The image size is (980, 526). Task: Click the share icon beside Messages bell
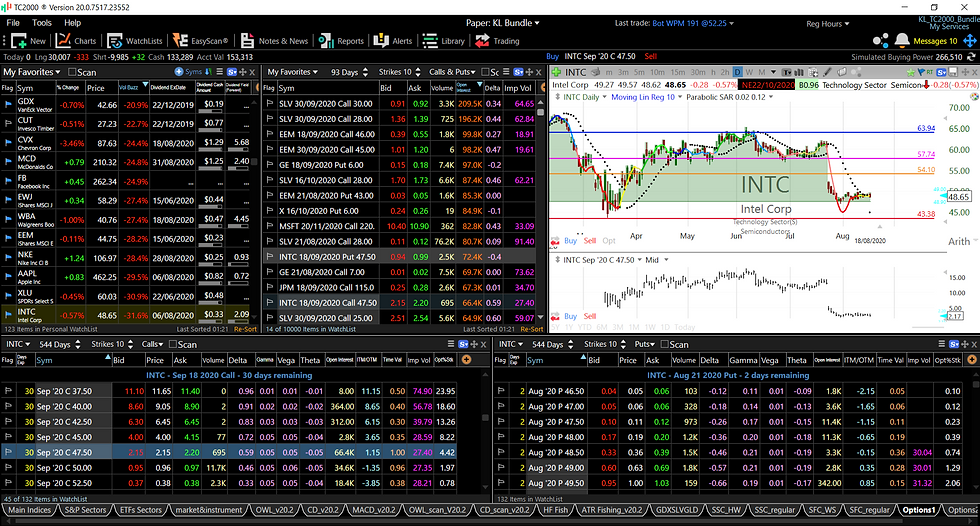click(881, 41)
